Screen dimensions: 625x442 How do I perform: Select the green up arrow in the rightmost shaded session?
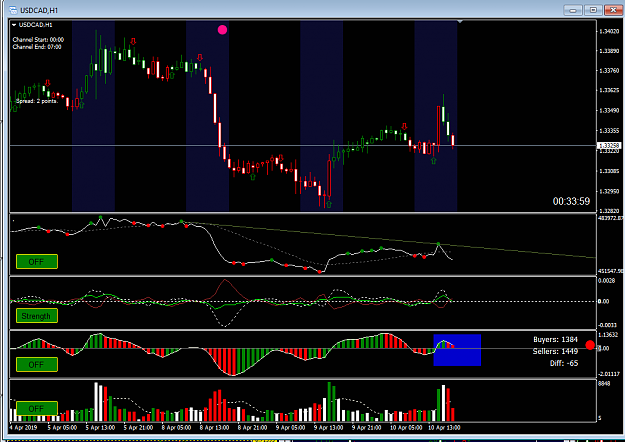tap(433, 161)
